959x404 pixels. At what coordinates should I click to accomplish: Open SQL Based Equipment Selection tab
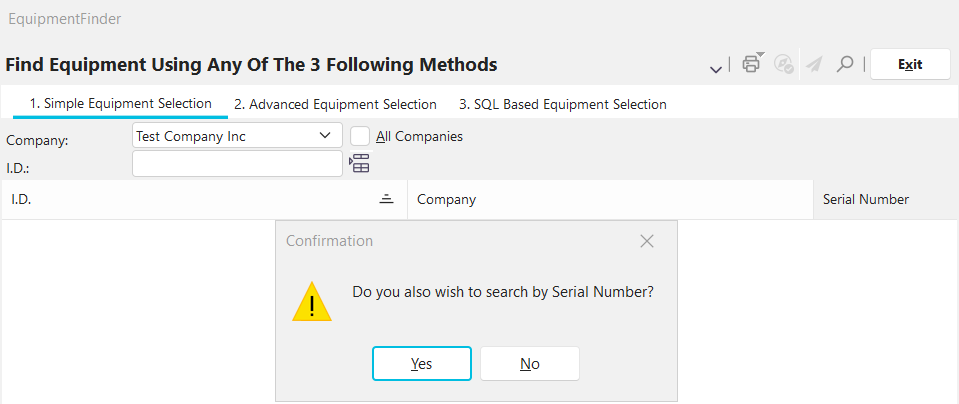click(x=562, y=104)
